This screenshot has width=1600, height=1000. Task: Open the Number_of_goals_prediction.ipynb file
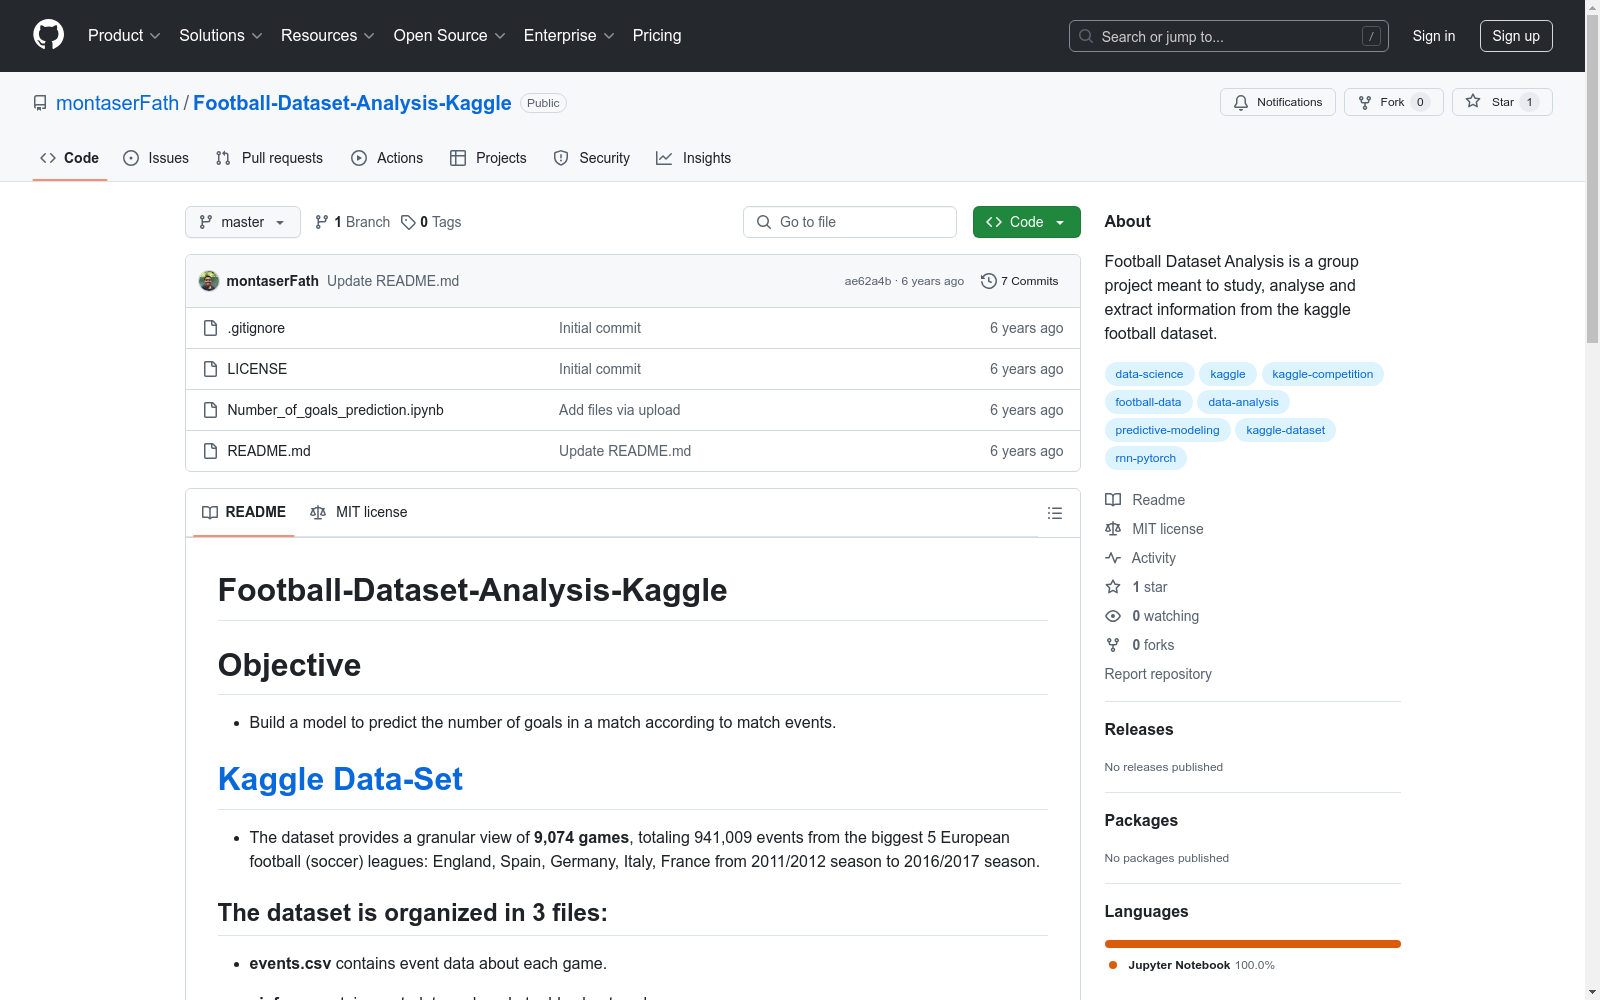335,410
